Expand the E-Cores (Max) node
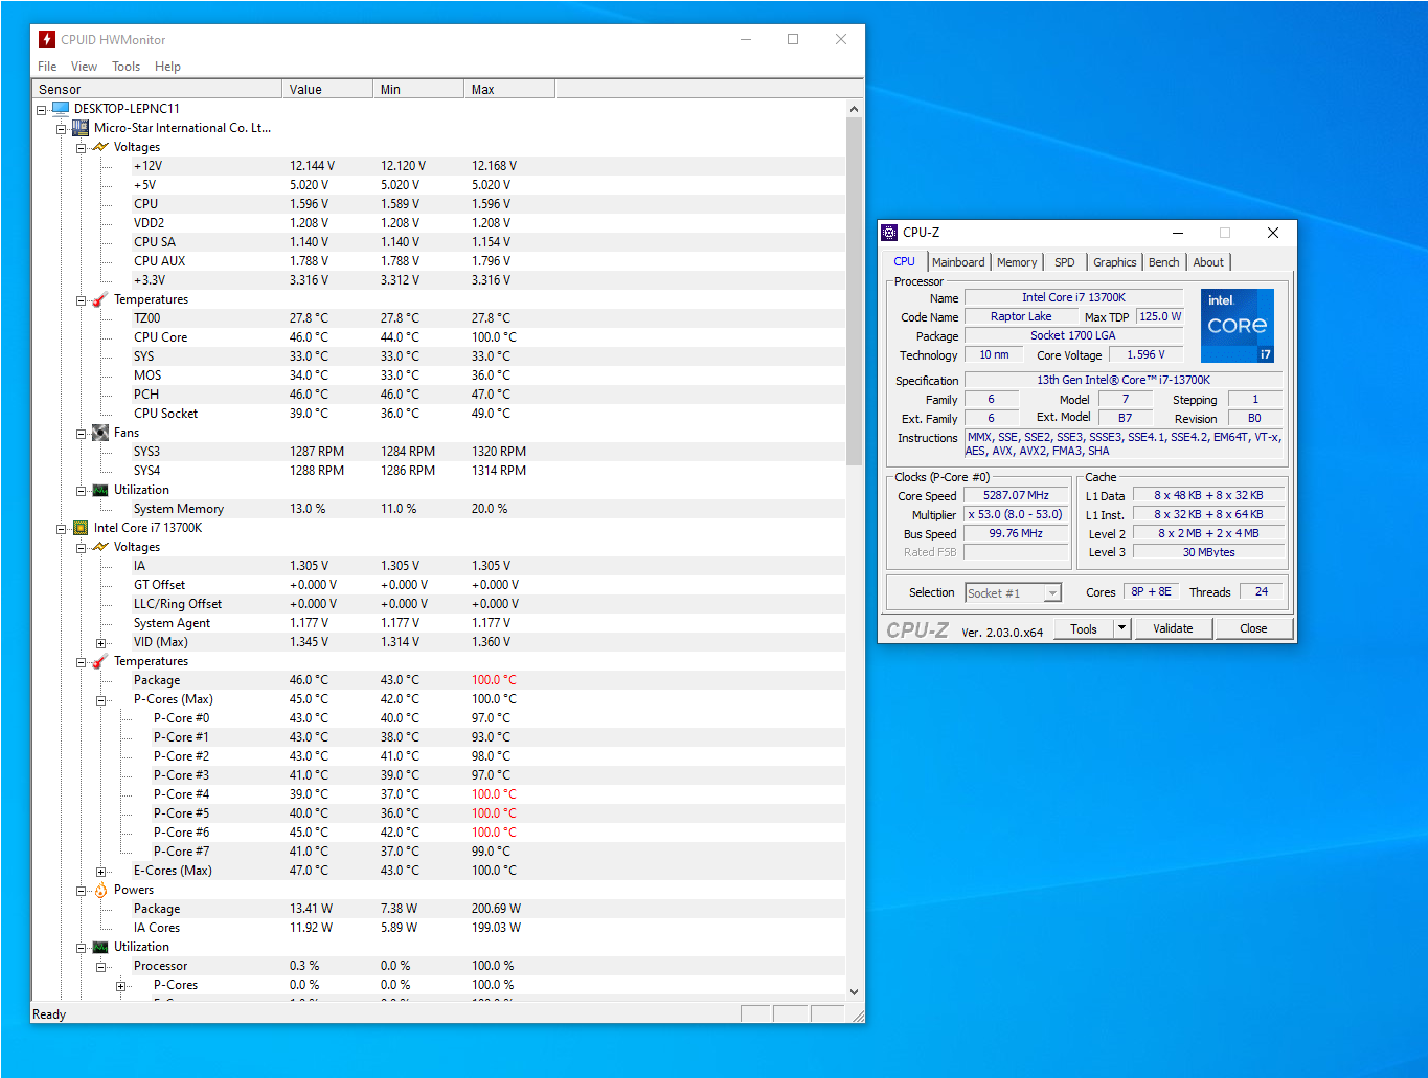Viewport: 1428px width, 1078px height. tap(101, 871)
